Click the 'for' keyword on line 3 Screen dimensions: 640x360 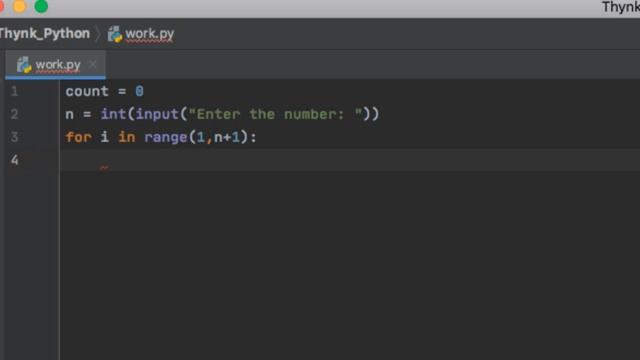click(x=78, y=137)
